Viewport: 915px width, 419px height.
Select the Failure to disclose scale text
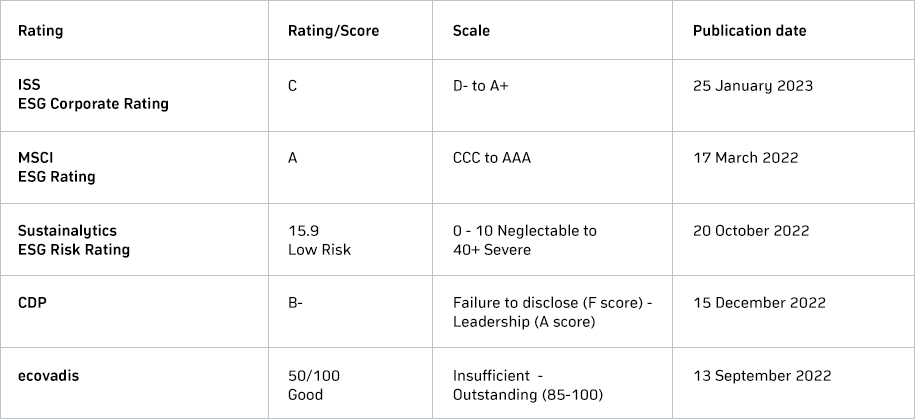click(x=553, y=312)
